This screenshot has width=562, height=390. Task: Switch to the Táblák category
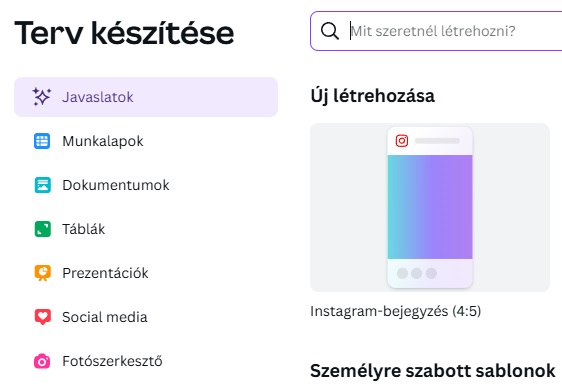click(x=146, y=229)
